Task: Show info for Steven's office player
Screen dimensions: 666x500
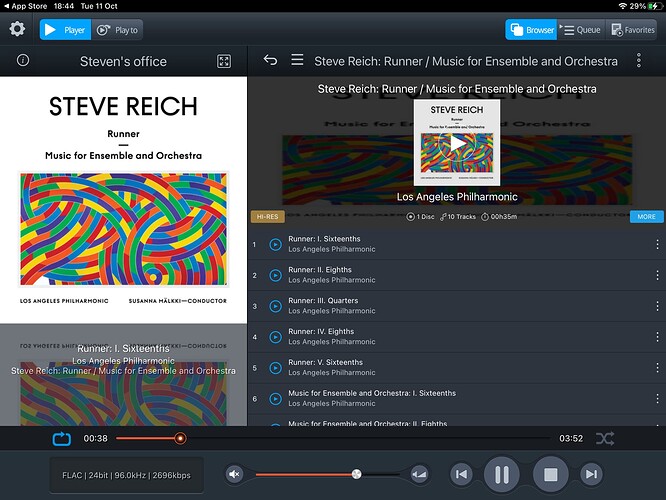Action: tap(23, 60)
